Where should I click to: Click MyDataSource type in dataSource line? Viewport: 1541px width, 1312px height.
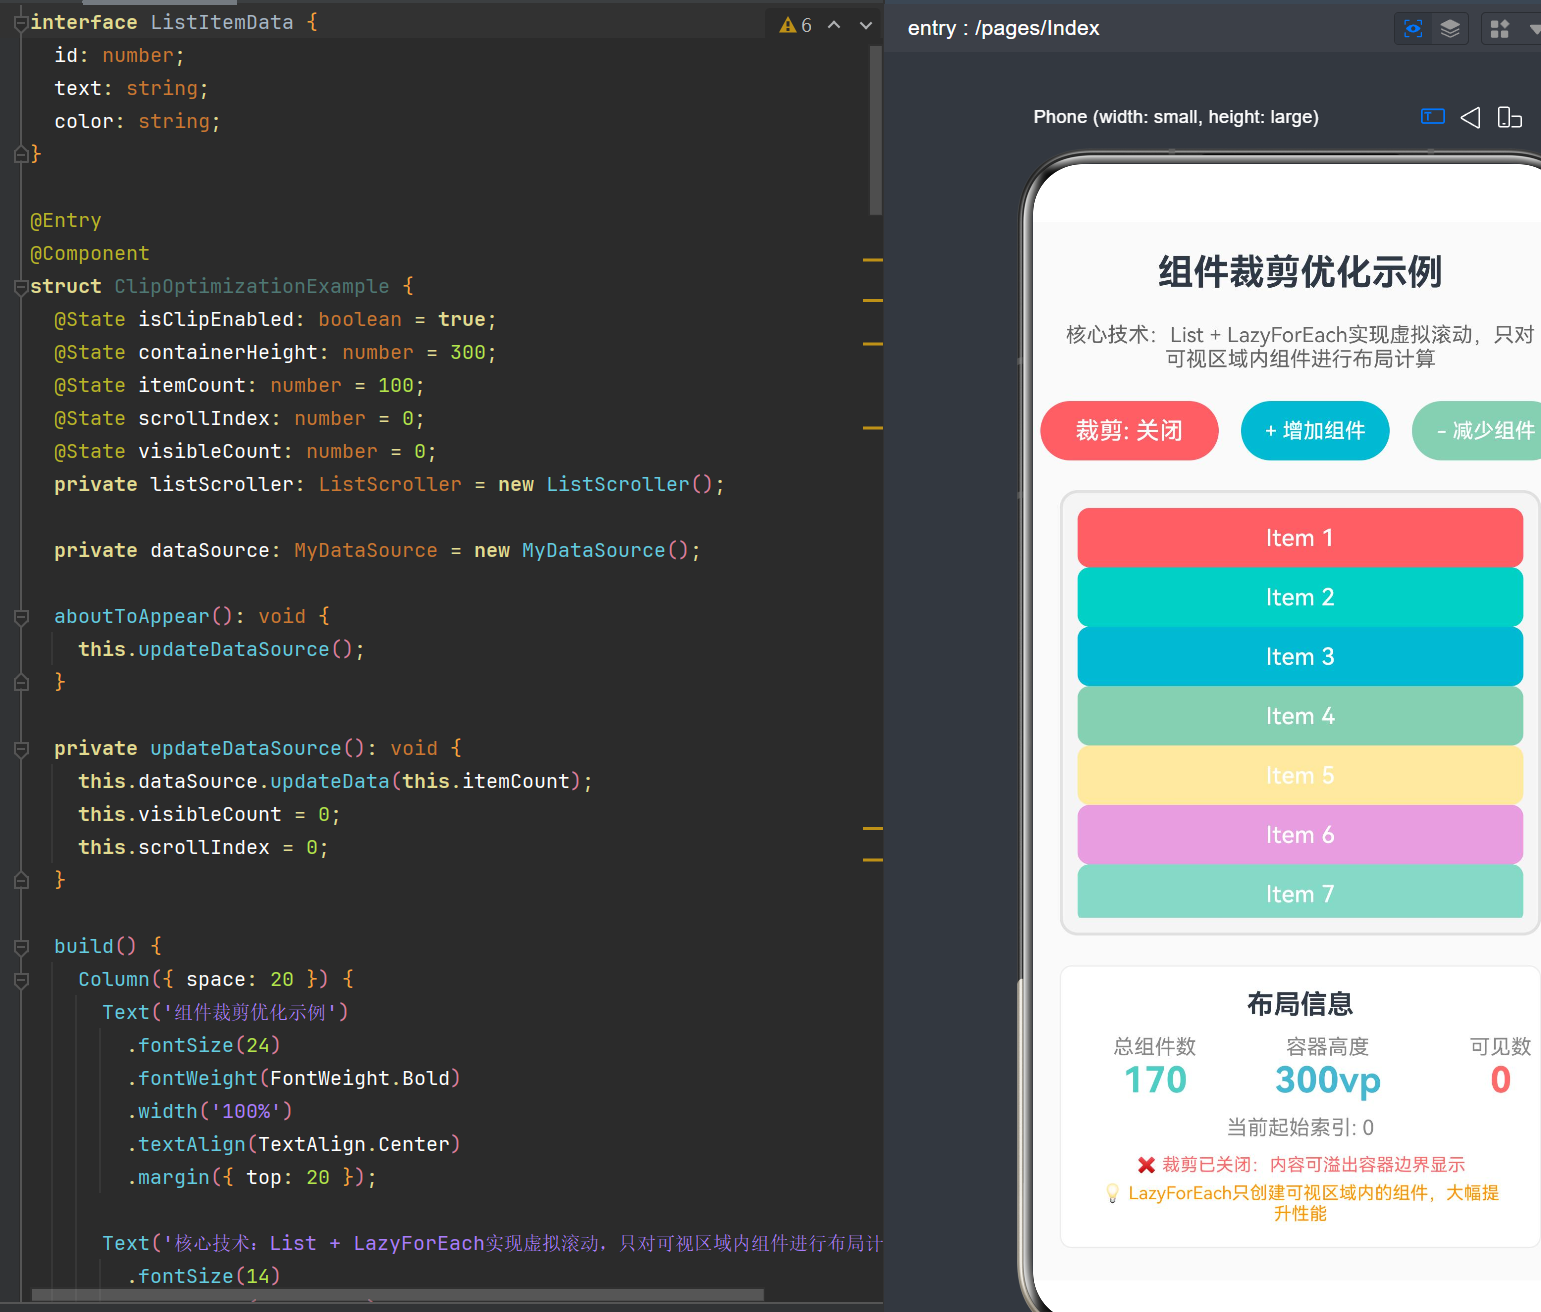coord(366,550)
